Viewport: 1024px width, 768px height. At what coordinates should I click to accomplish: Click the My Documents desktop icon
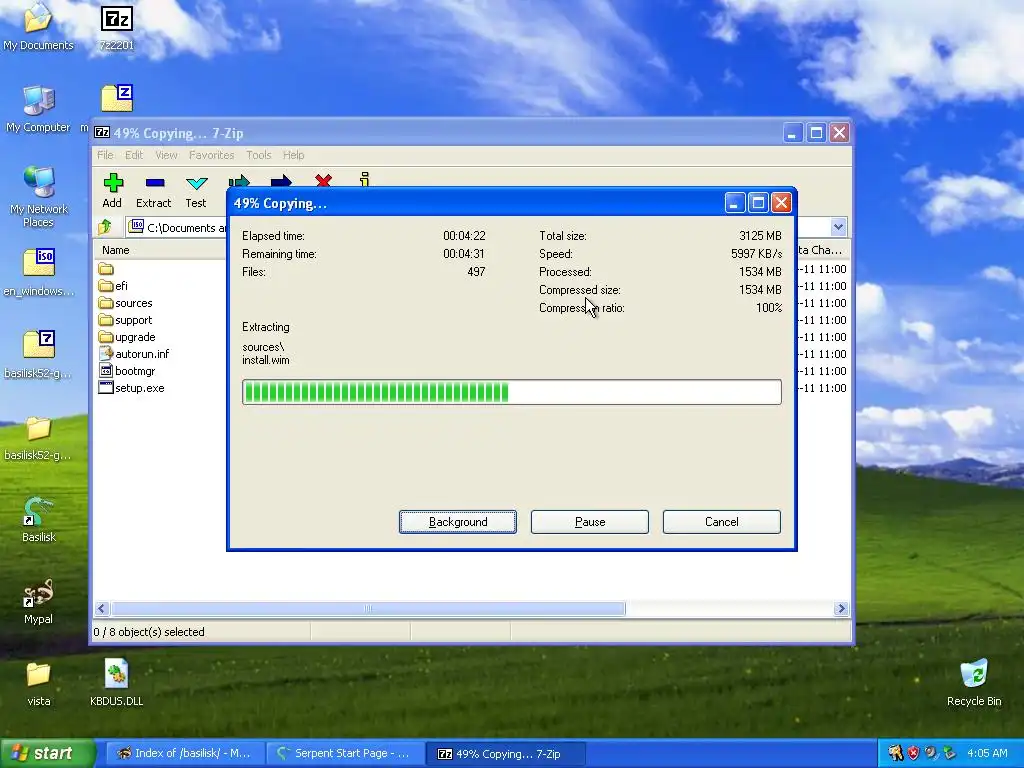[38, 27]
